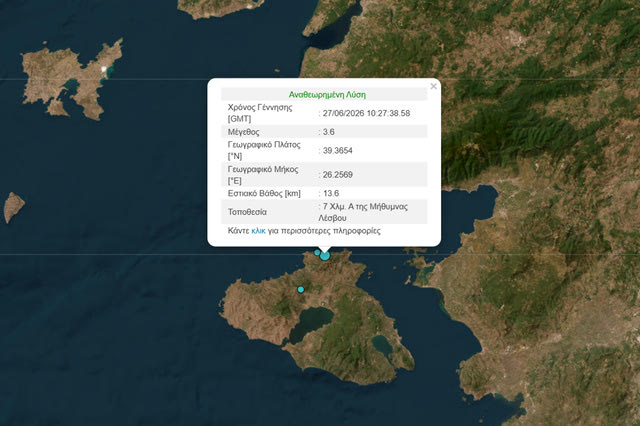Click the magnitude value 3.6

pos(329,132)
